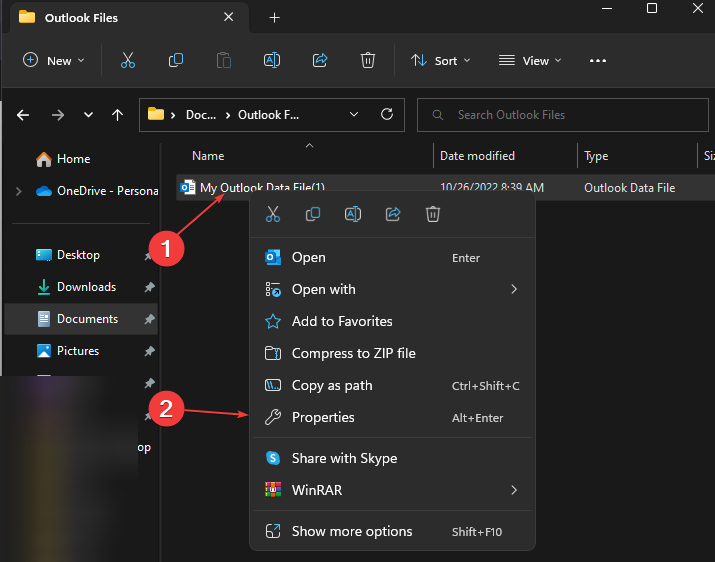Open the See more three-dots menu
The width and height of the screenshot is (715, 562).
click(x=597, y=61)
